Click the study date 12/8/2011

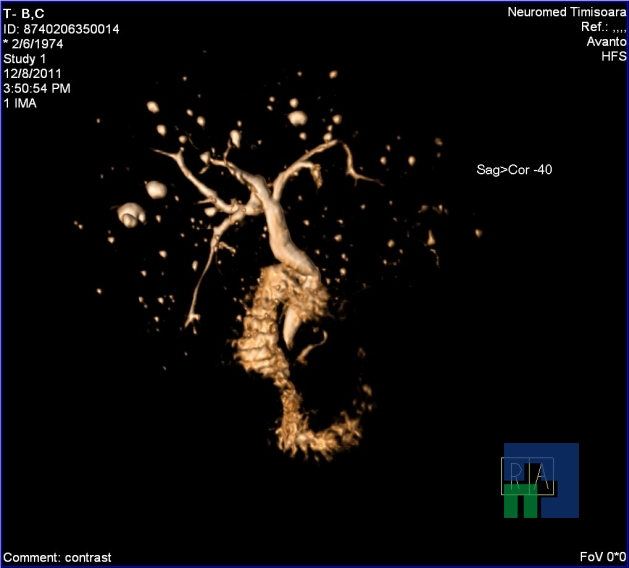pyautogui.click(x=32, y=74)
